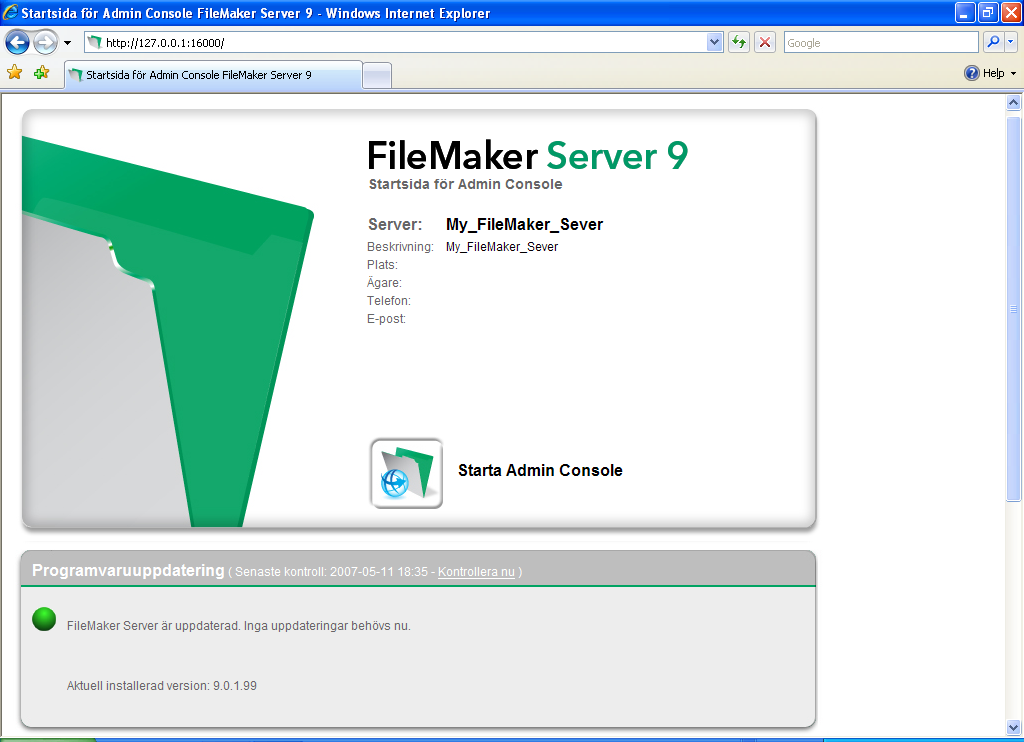Click the Plats label
Screen dimensions: 1024x742
click(x=382, y=265)
